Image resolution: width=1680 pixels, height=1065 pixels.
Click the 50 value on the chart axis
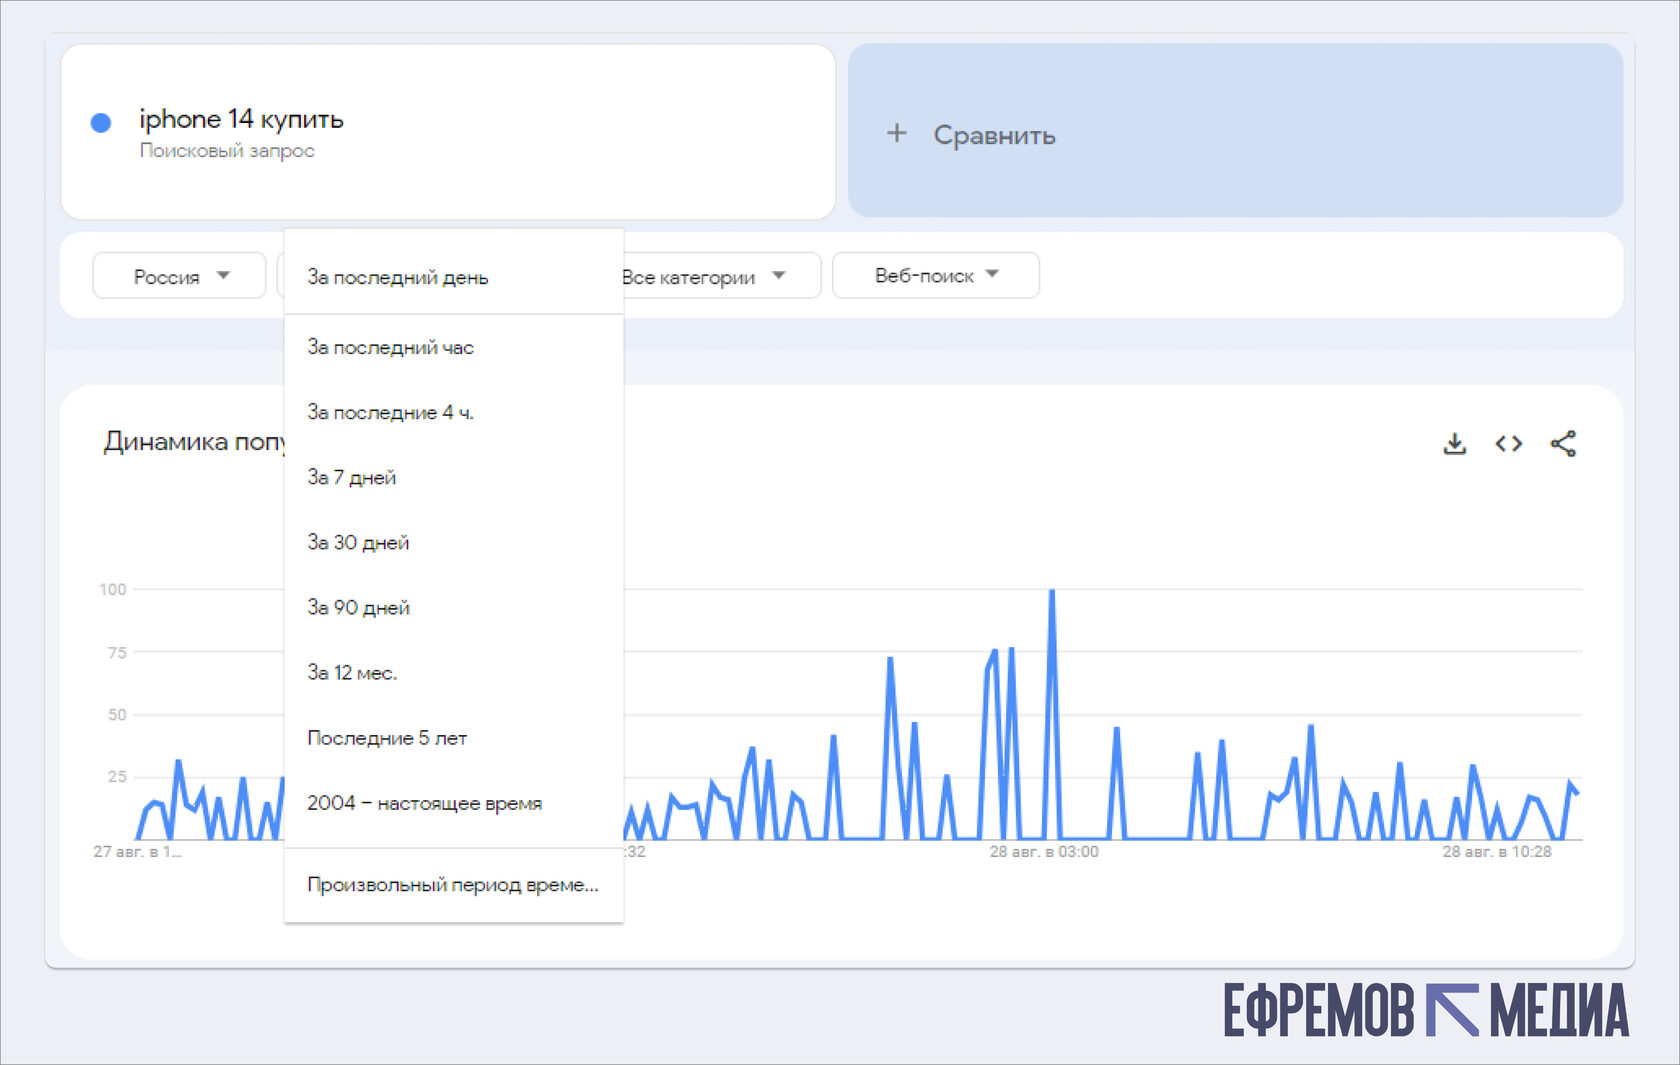pos(117,715)
